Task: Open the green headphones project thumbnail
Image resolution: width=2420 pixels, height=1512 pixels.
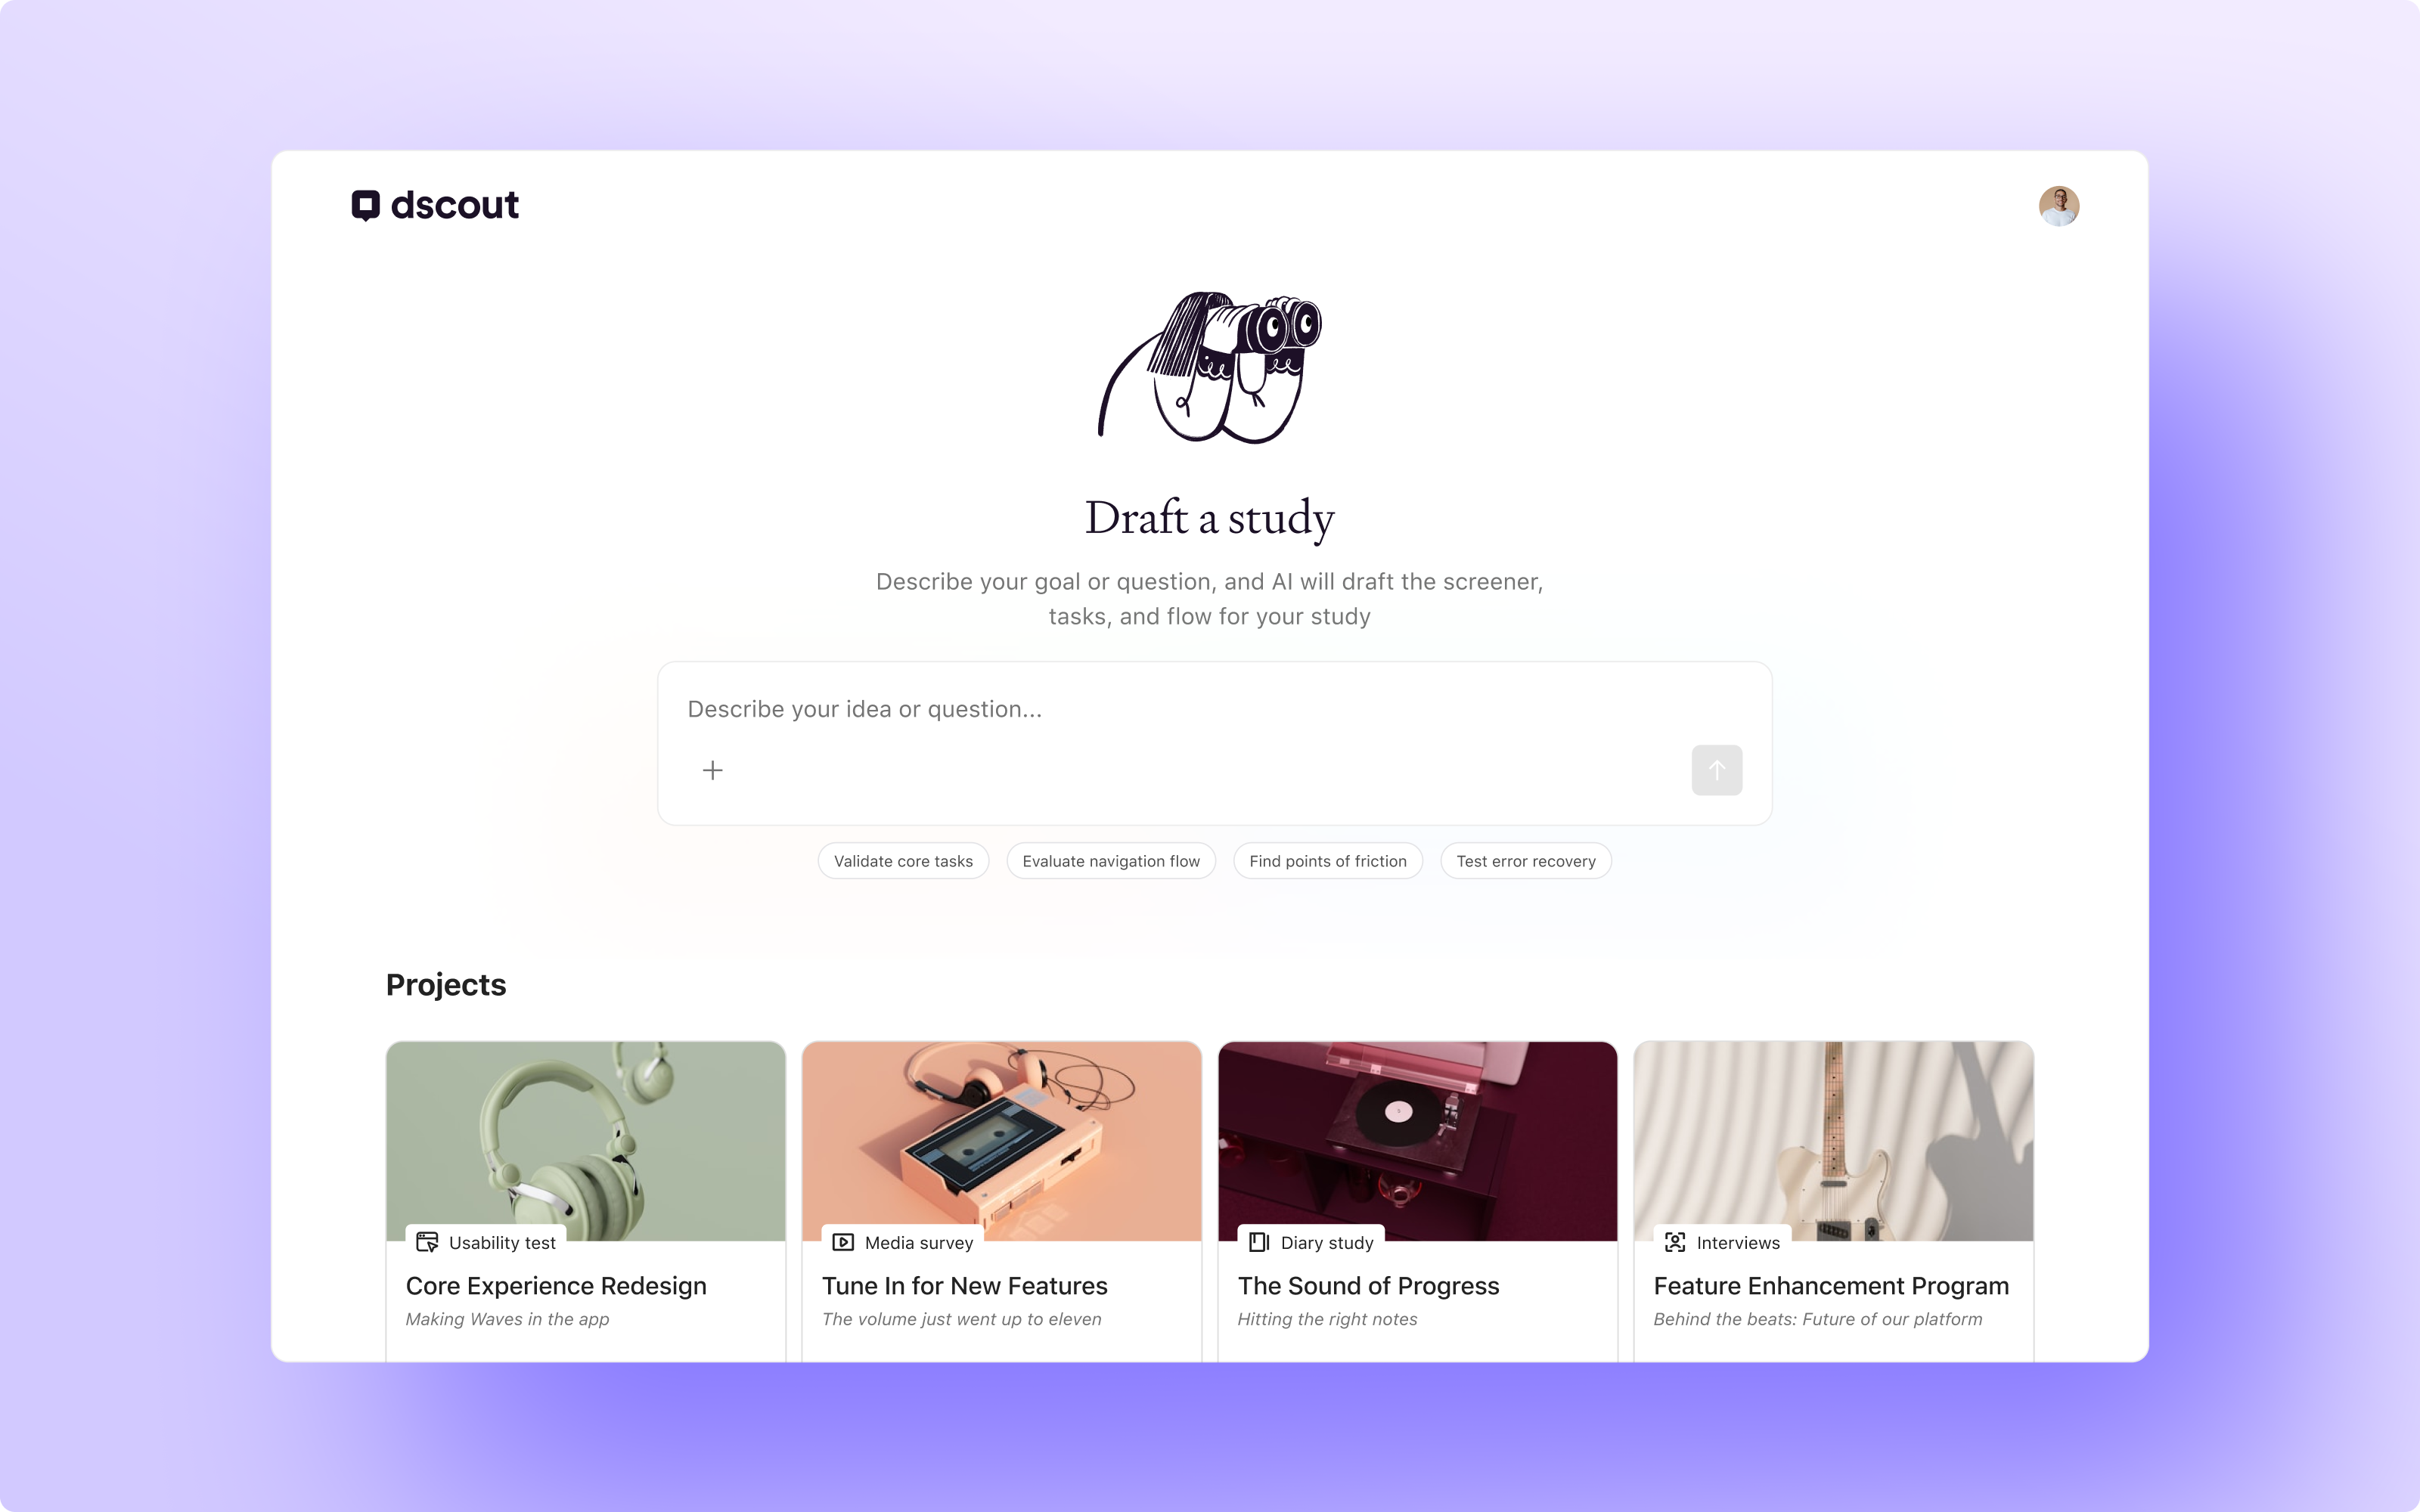Action: coord(586,1141)
